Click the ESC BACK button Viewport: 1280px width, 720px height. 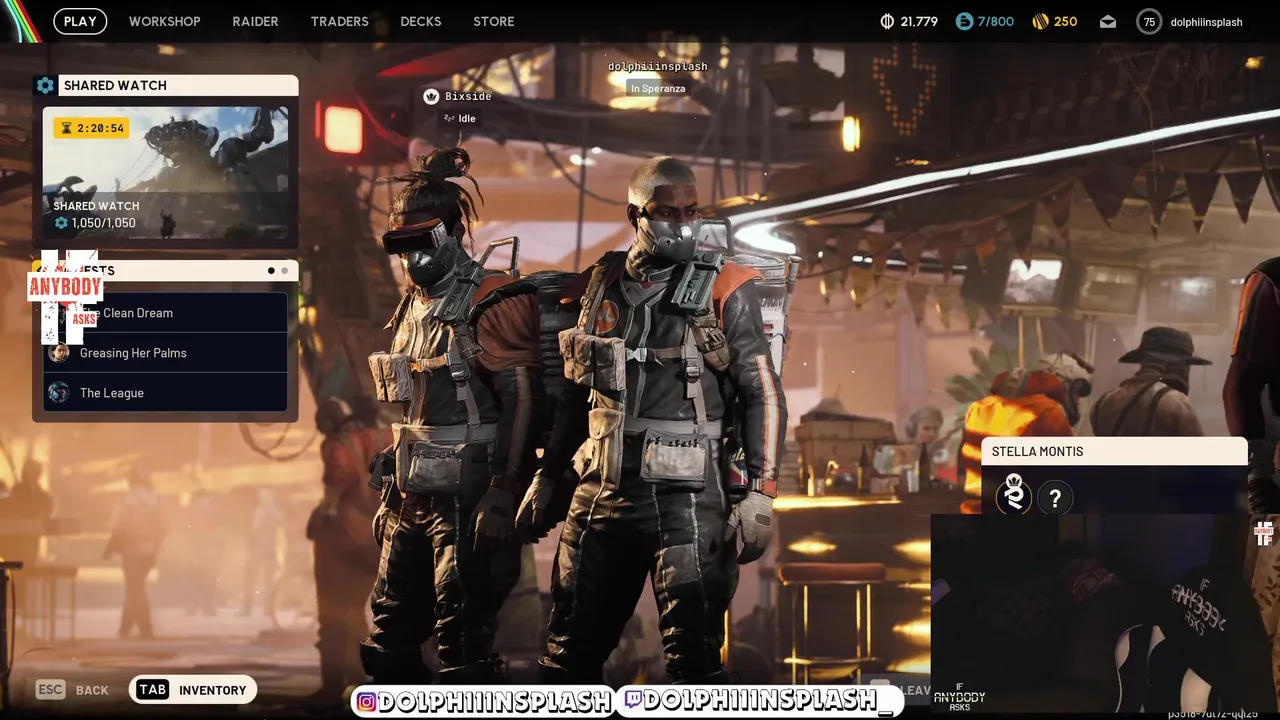[72, 690]
